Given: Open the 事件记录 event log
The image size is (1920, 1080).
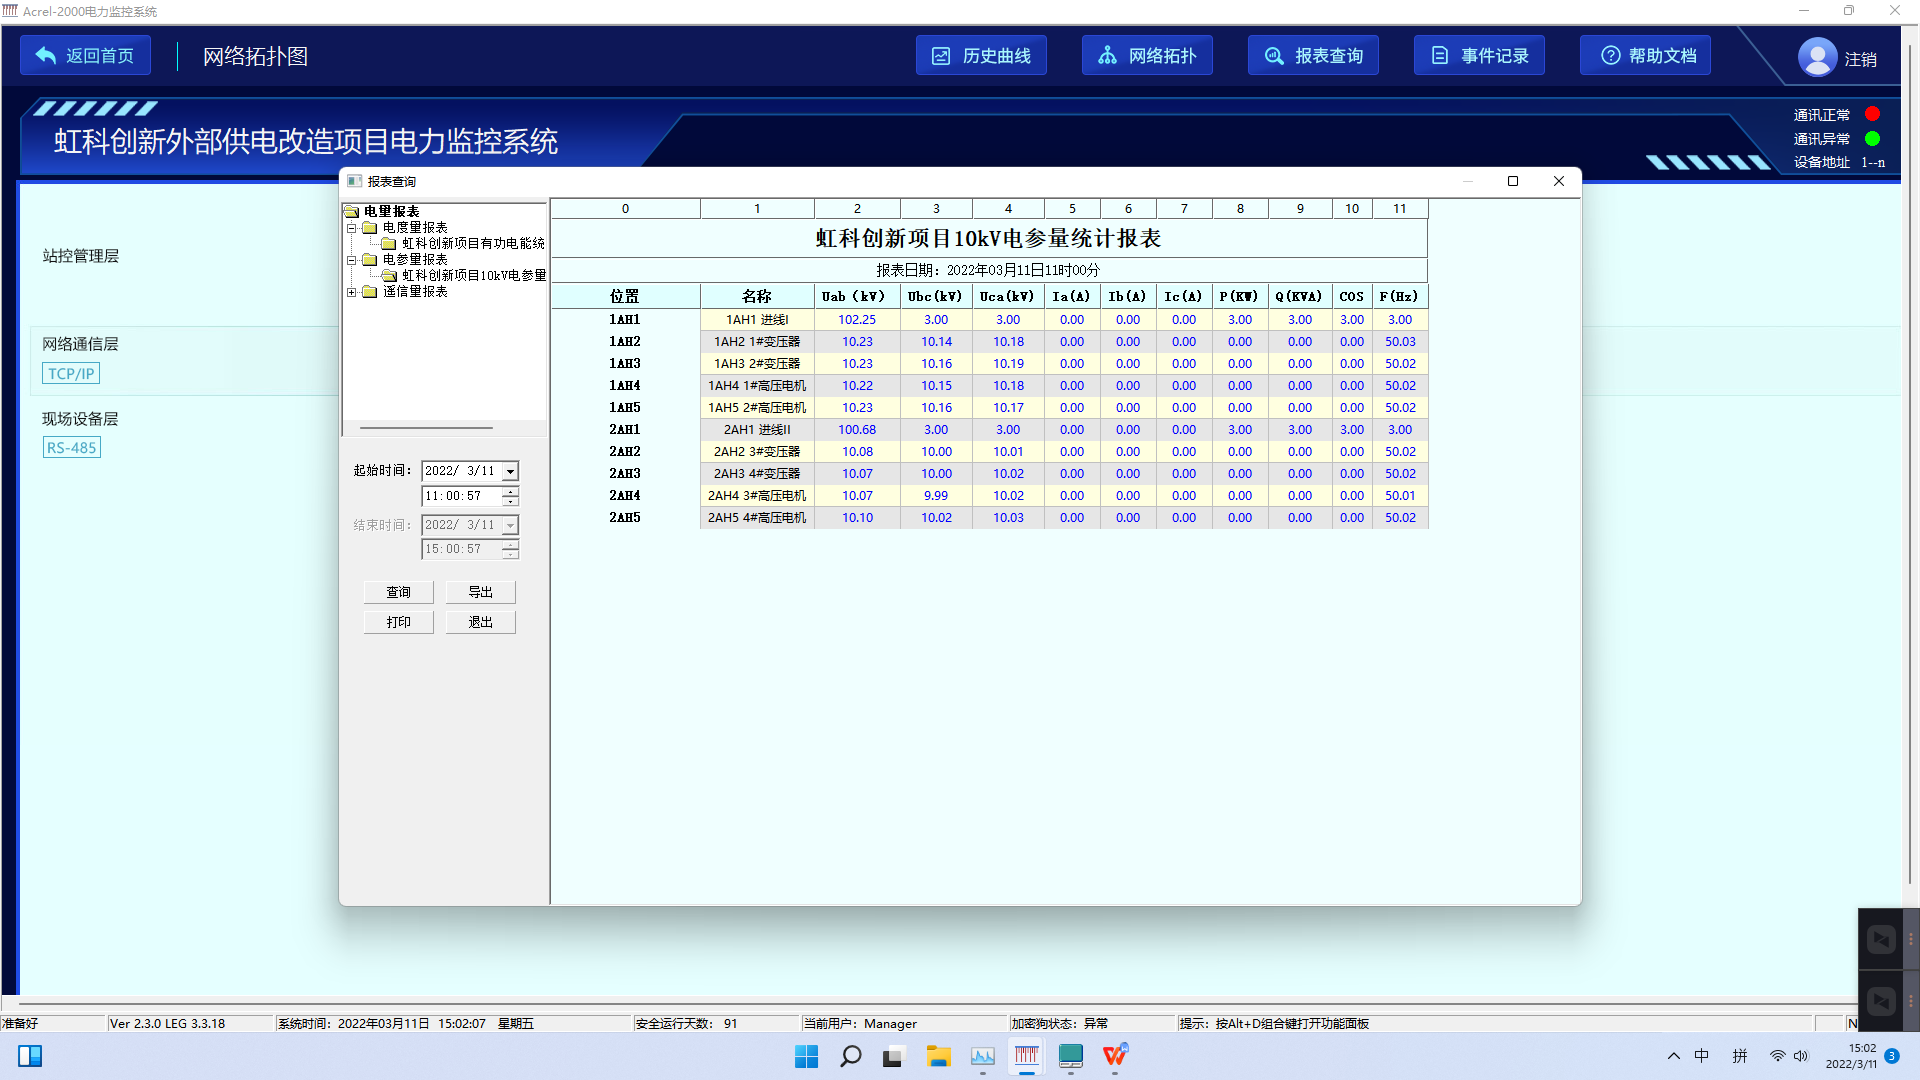Looking at the screenshot, I should [x=1479, y=56].
